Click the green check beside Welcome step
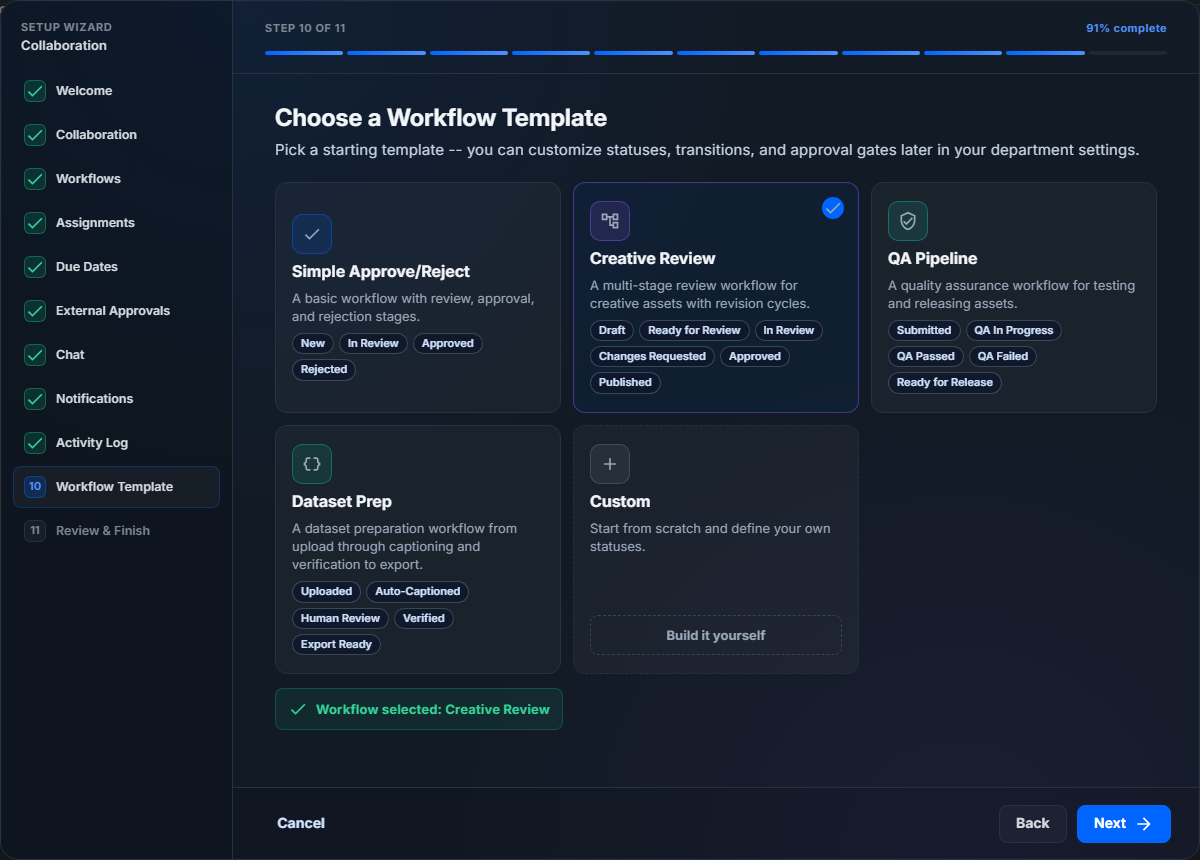 pos(35,91)
